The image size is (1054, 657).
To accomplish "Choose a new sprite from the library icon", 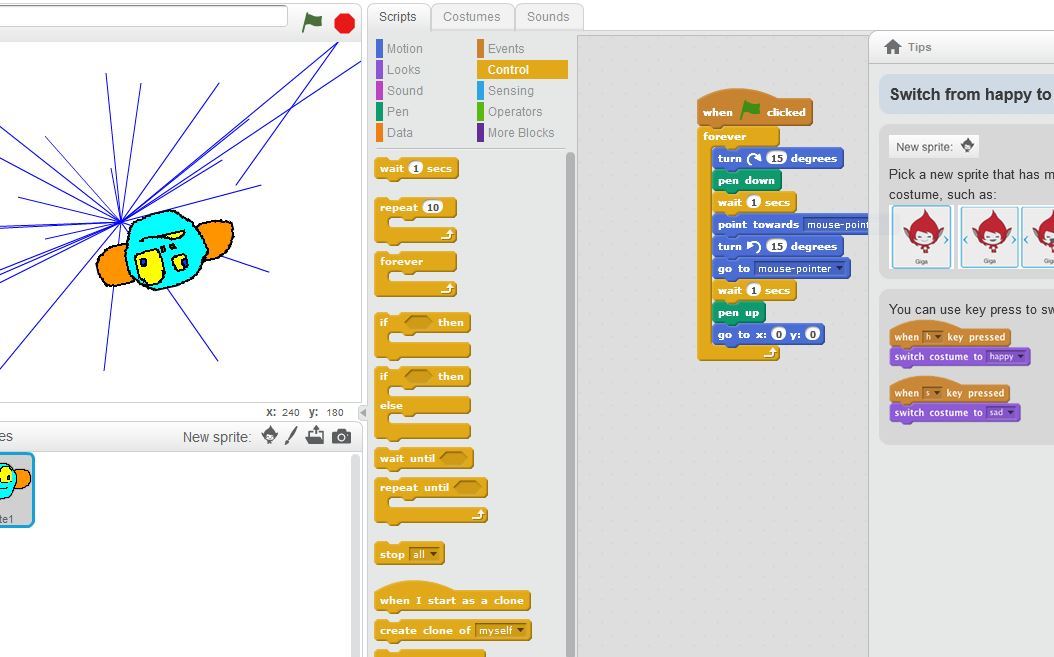I will (x=268, y=435).
